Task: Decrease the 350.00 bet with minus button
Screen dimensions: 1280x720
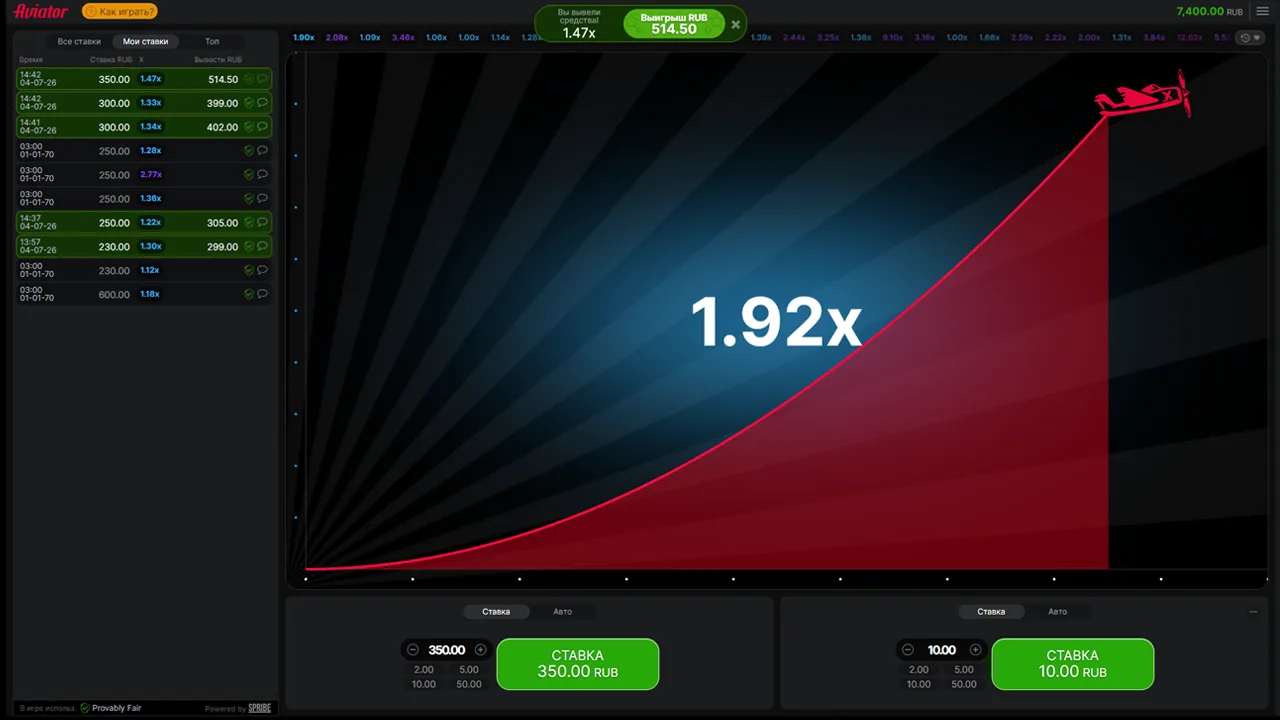Action: pos(413,650)
